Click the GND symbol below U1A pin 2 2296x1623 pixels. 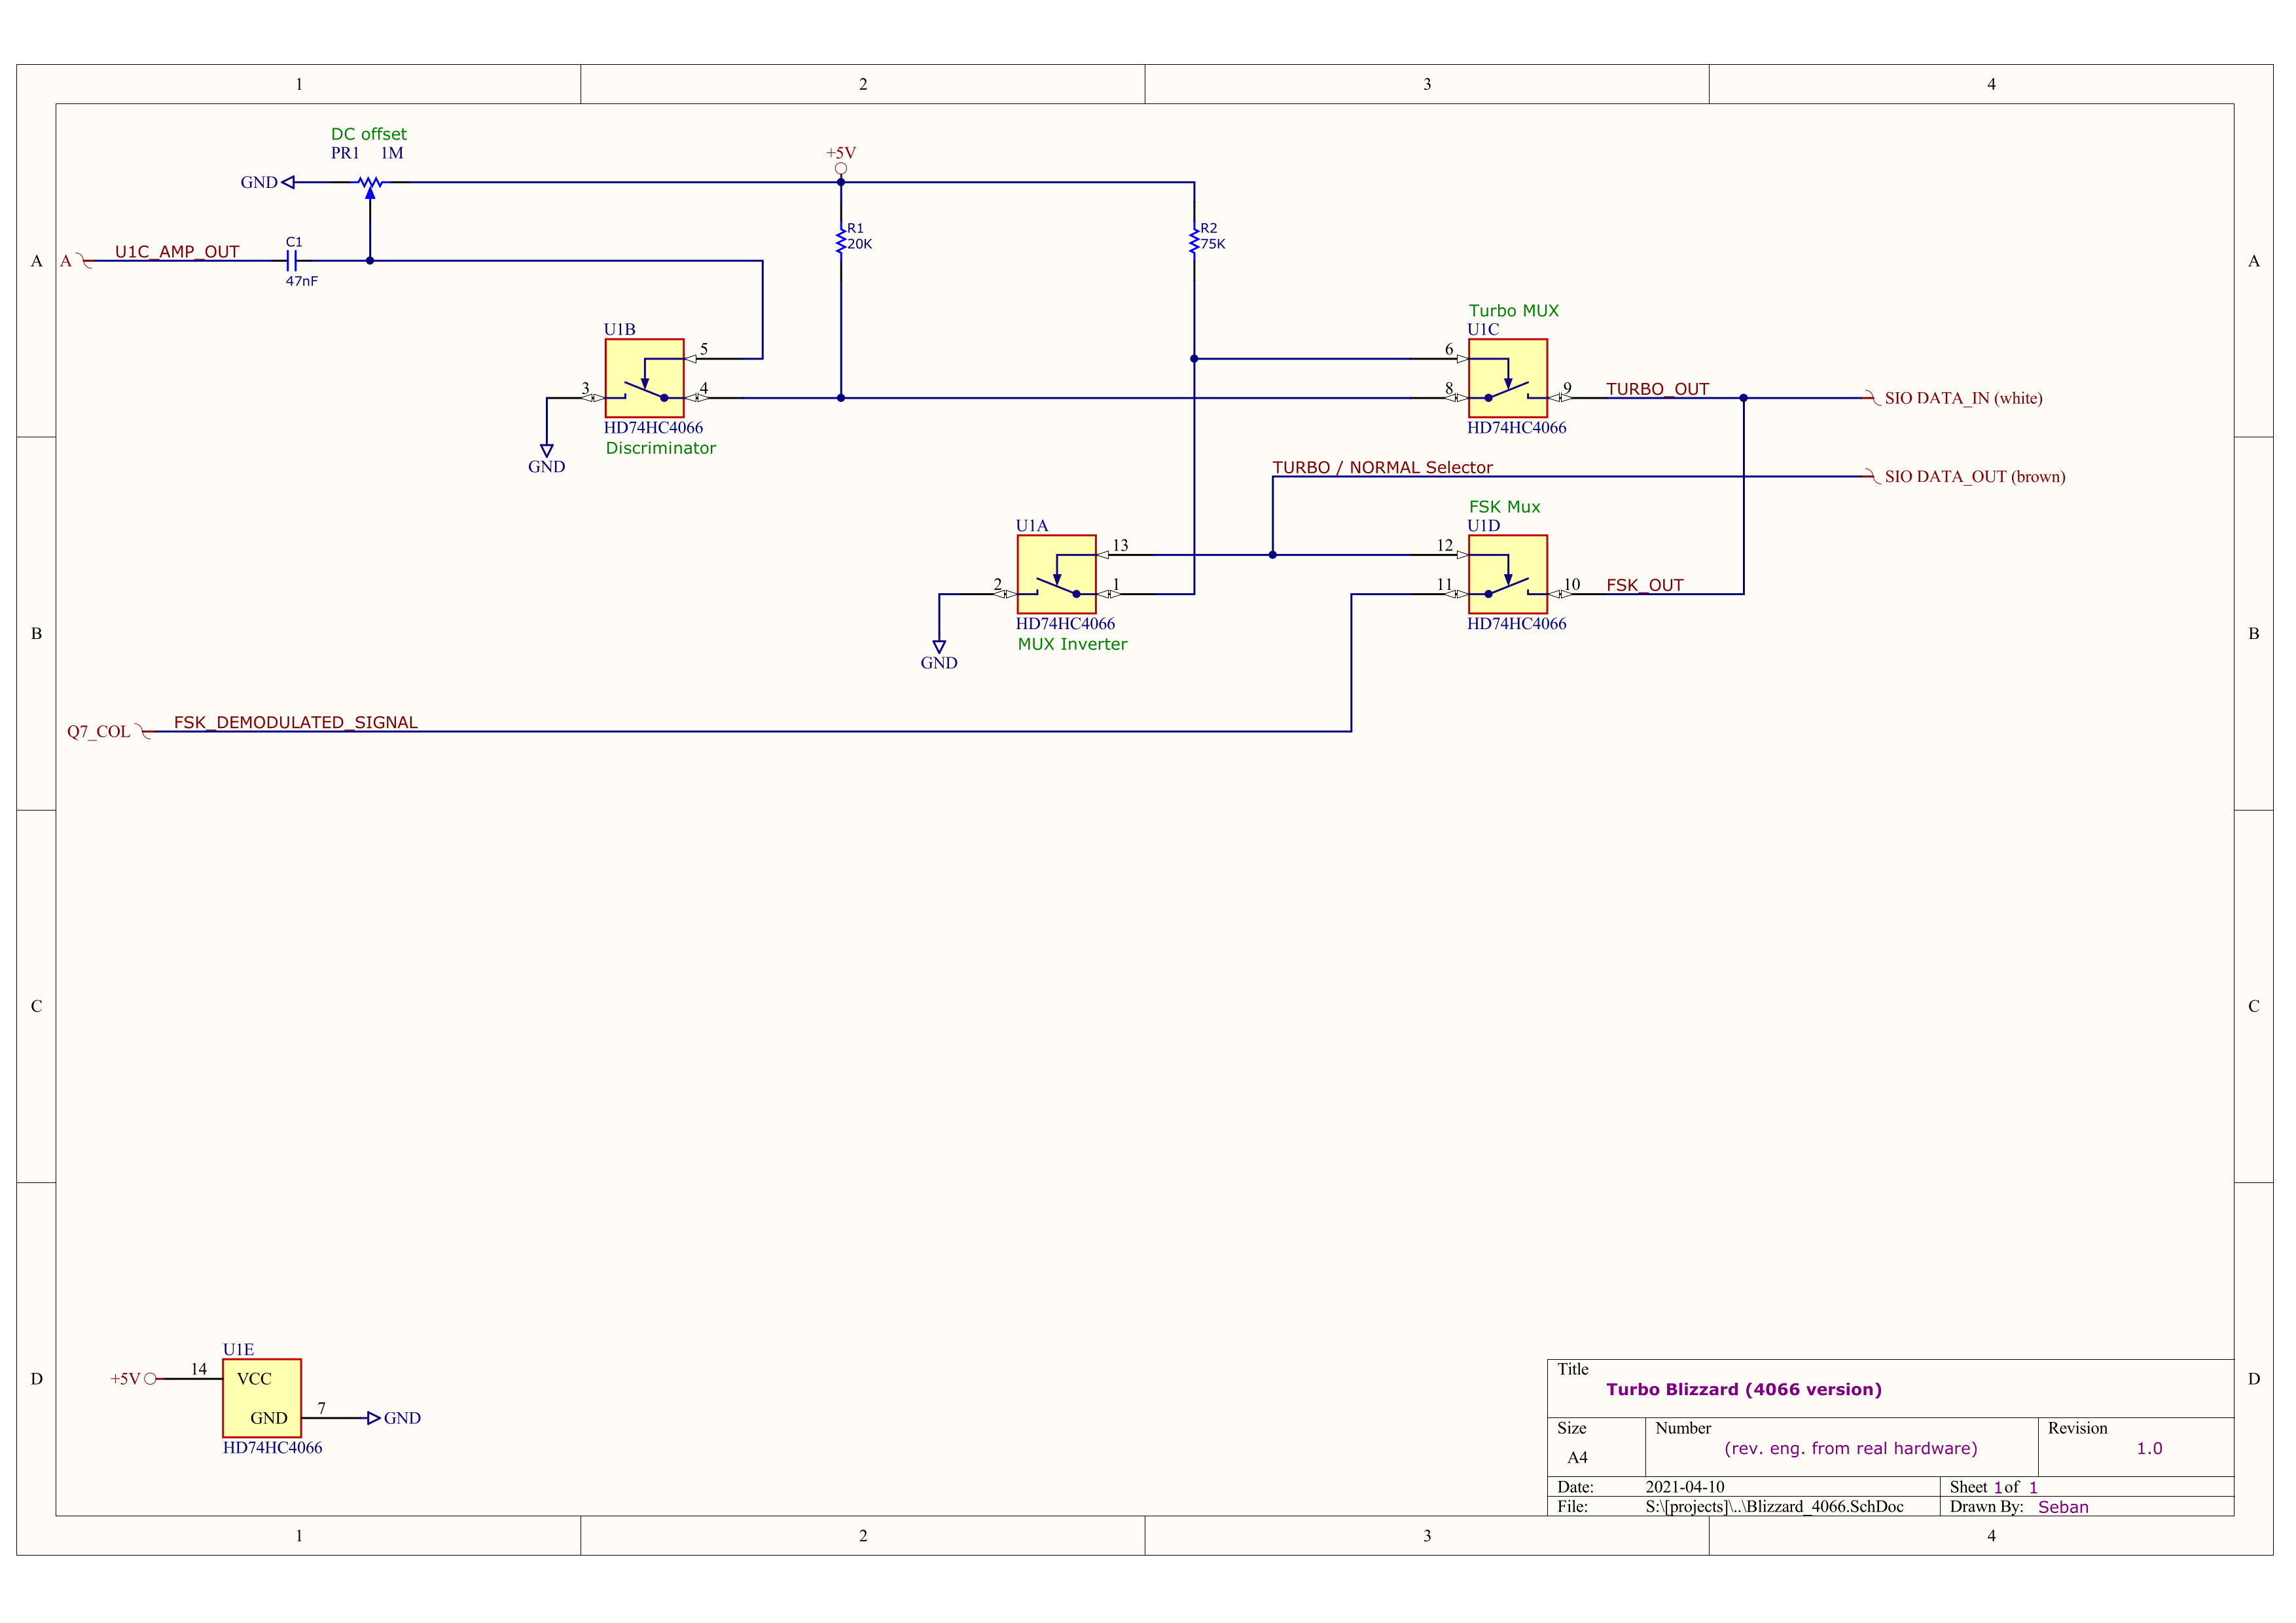[x=939, y=655]
